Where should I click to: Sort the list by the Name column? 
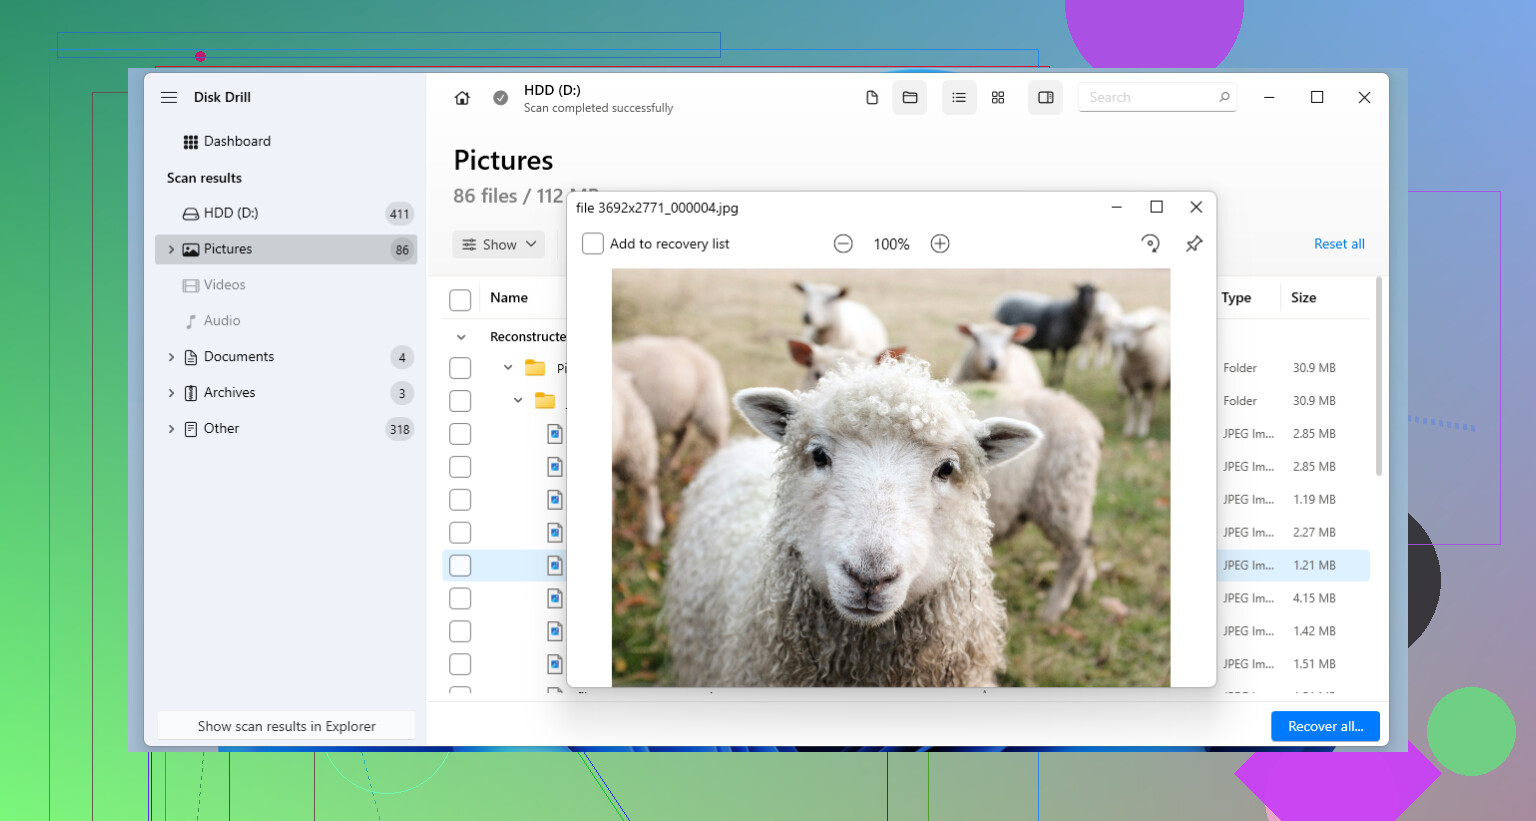[x=509, y=298]
